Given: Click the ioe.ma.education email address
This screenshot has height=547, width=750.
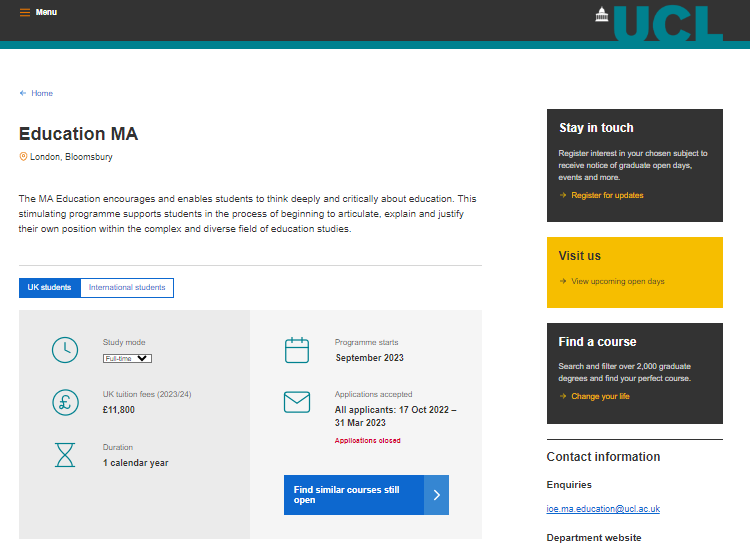Looking at the screenshot, I should coord(603,509).
